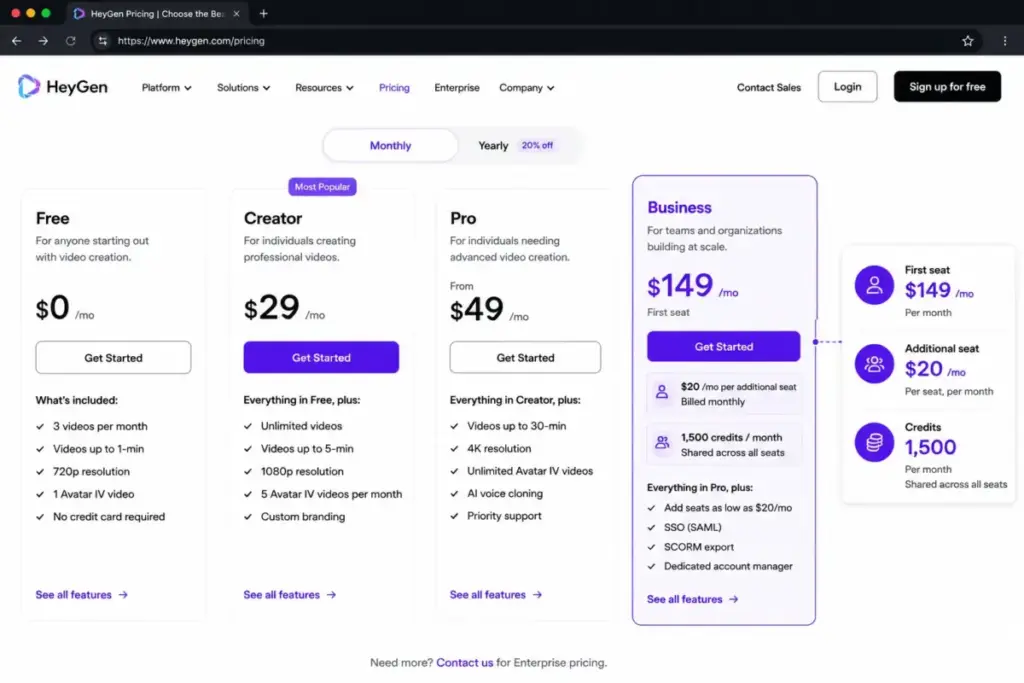
Task: Open the Pricing nav item
Action: click(394, 87)
